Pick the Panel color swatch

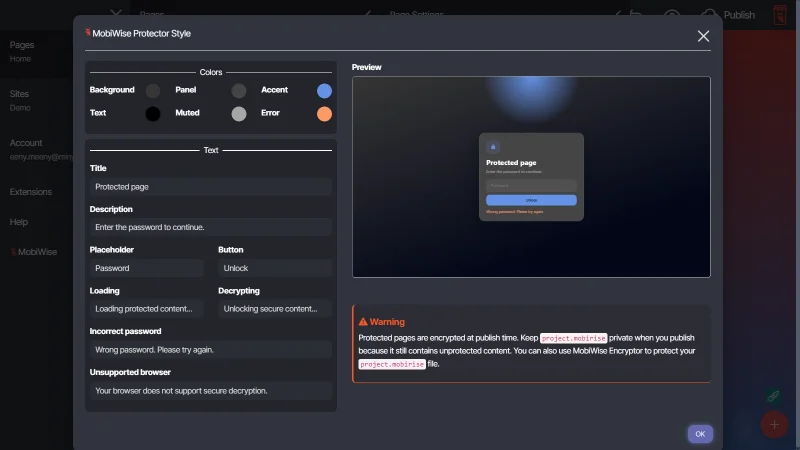238,91
